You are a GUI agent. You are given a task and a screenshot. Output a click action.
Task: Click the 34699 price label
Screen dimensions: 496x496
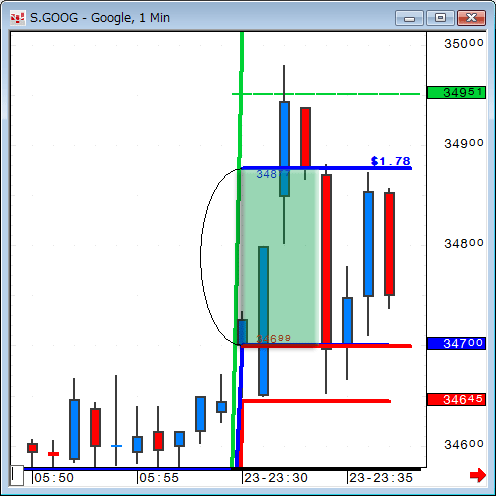[x=273, y=339]
